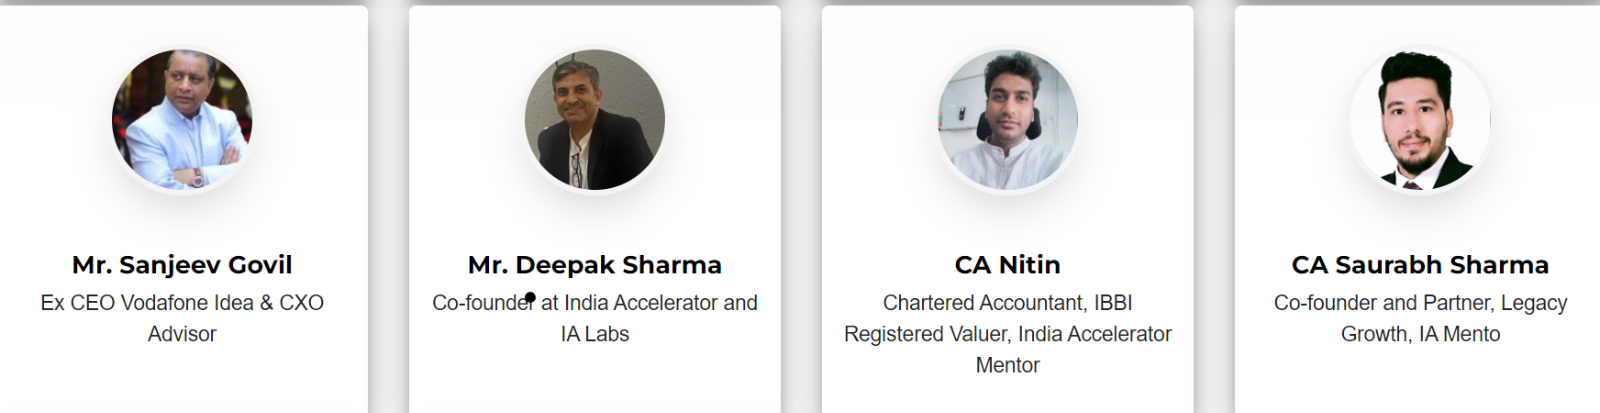The image size is (1600, 413).
Task: Select 'Growth, IA Mento' description line
Action: [x=1420, y=334]
